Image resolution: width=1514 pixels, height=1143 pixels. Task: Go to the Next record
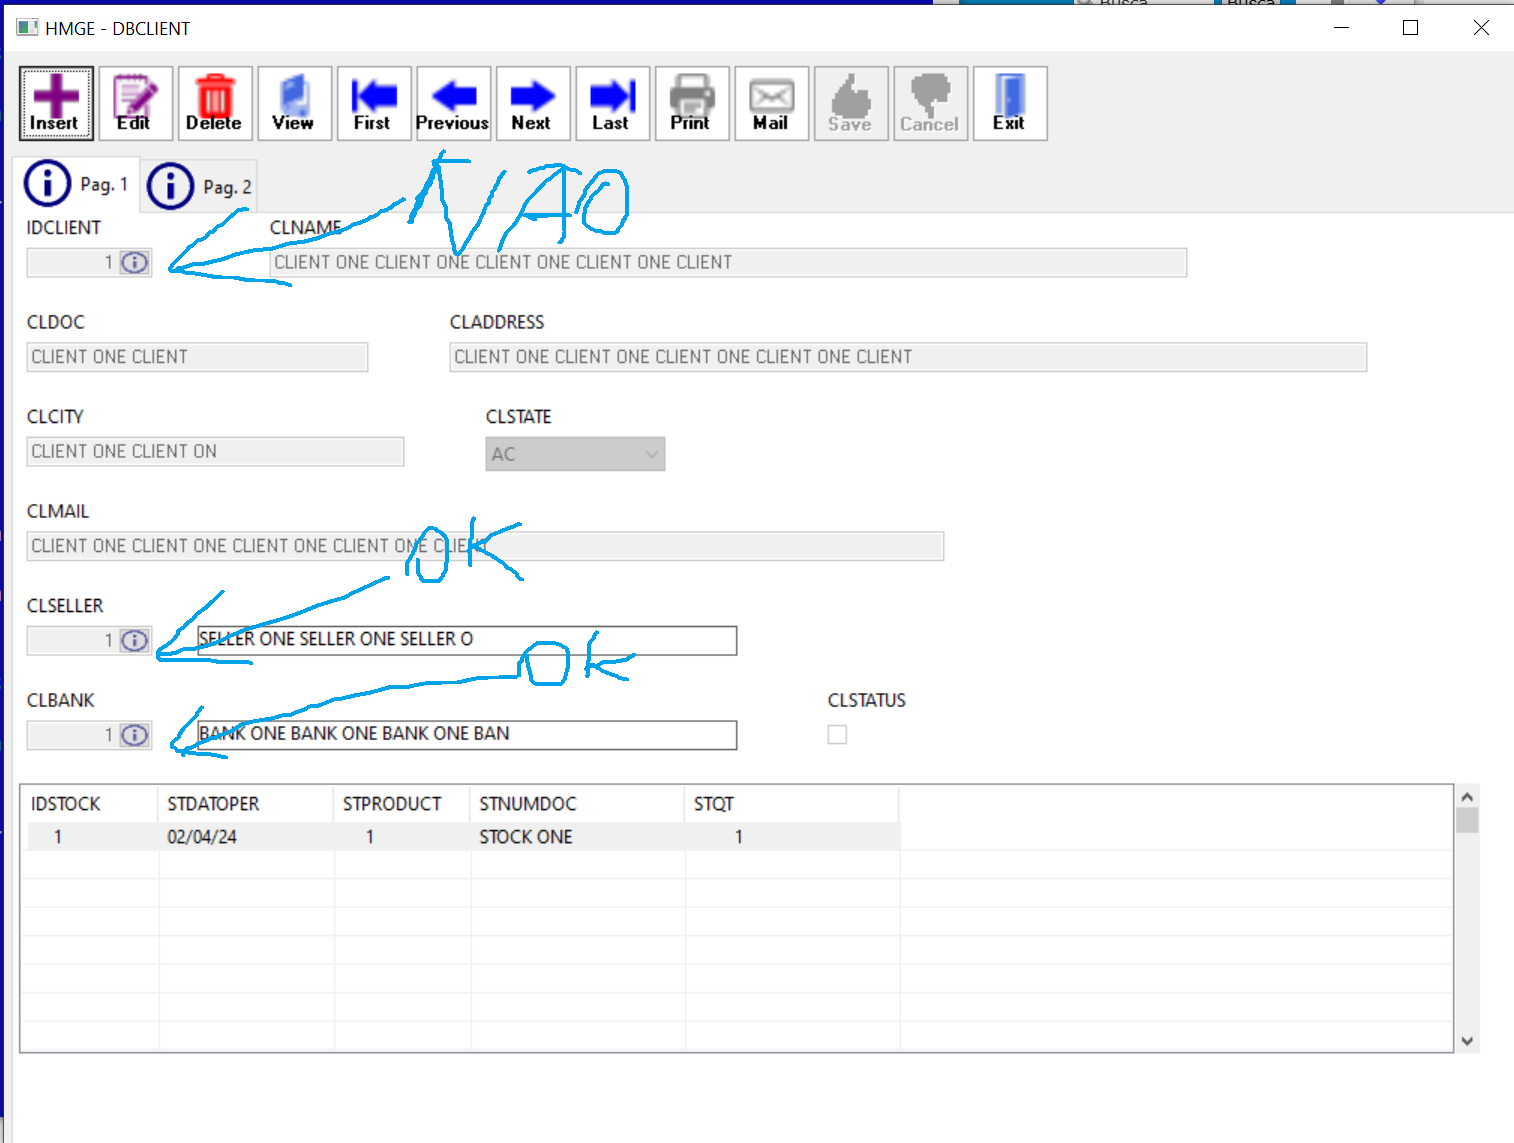[533, 104]
